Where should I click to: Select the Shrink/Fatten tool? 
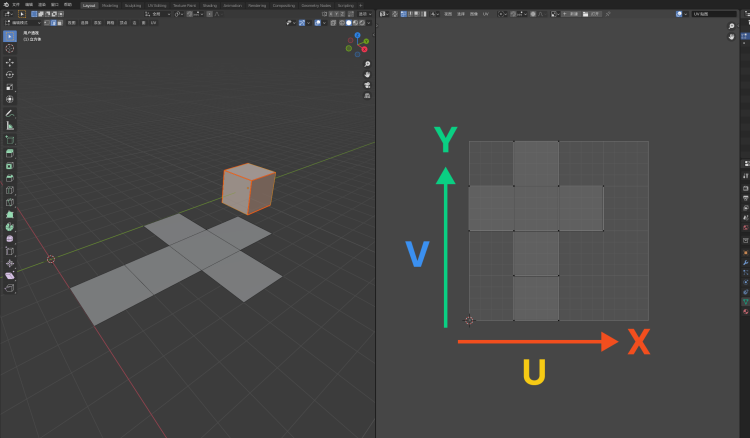[10, 263]
